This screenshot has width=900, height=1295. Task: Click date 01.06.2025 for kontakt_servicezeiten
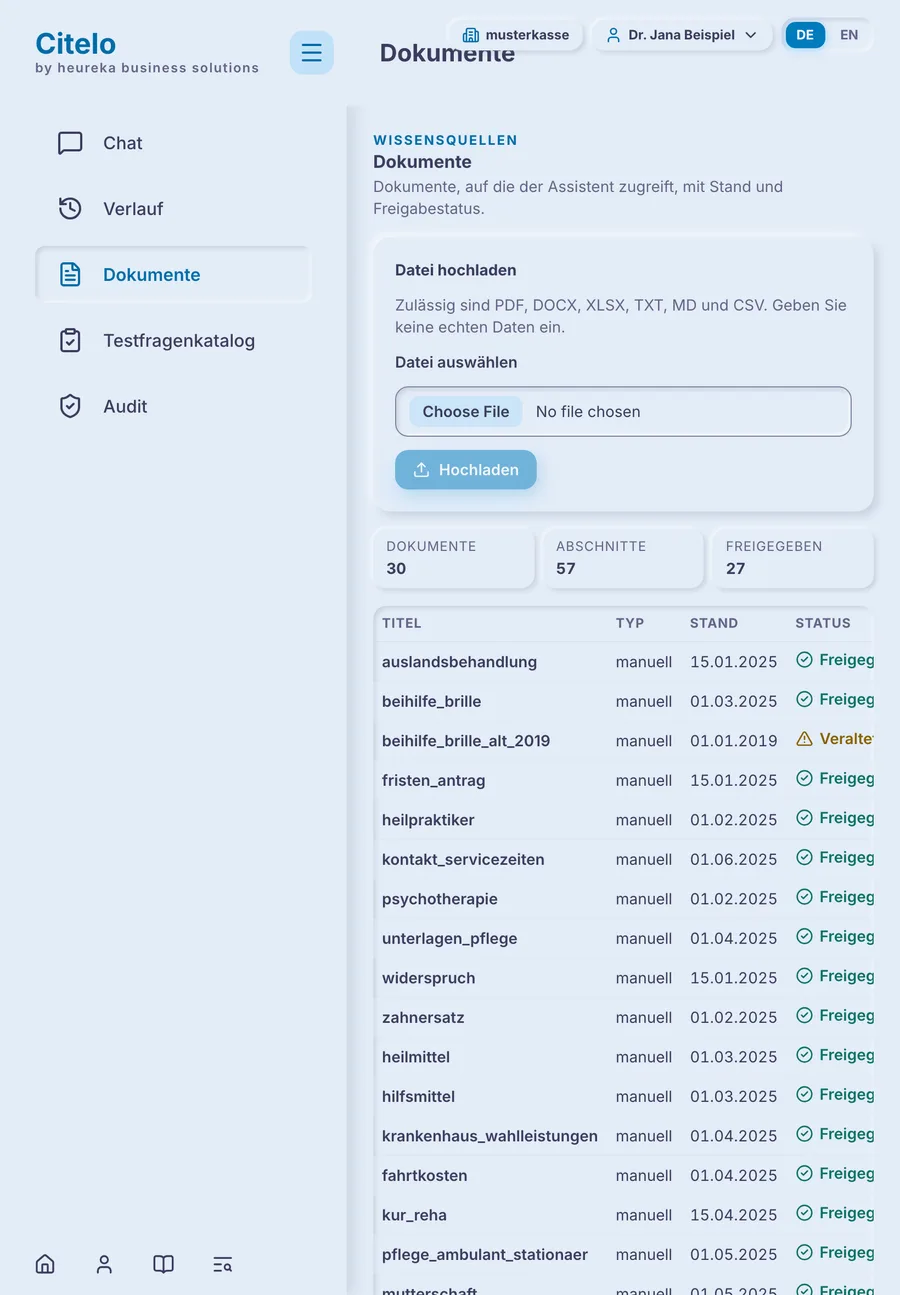pyautogui.click(x=734, y=860)
